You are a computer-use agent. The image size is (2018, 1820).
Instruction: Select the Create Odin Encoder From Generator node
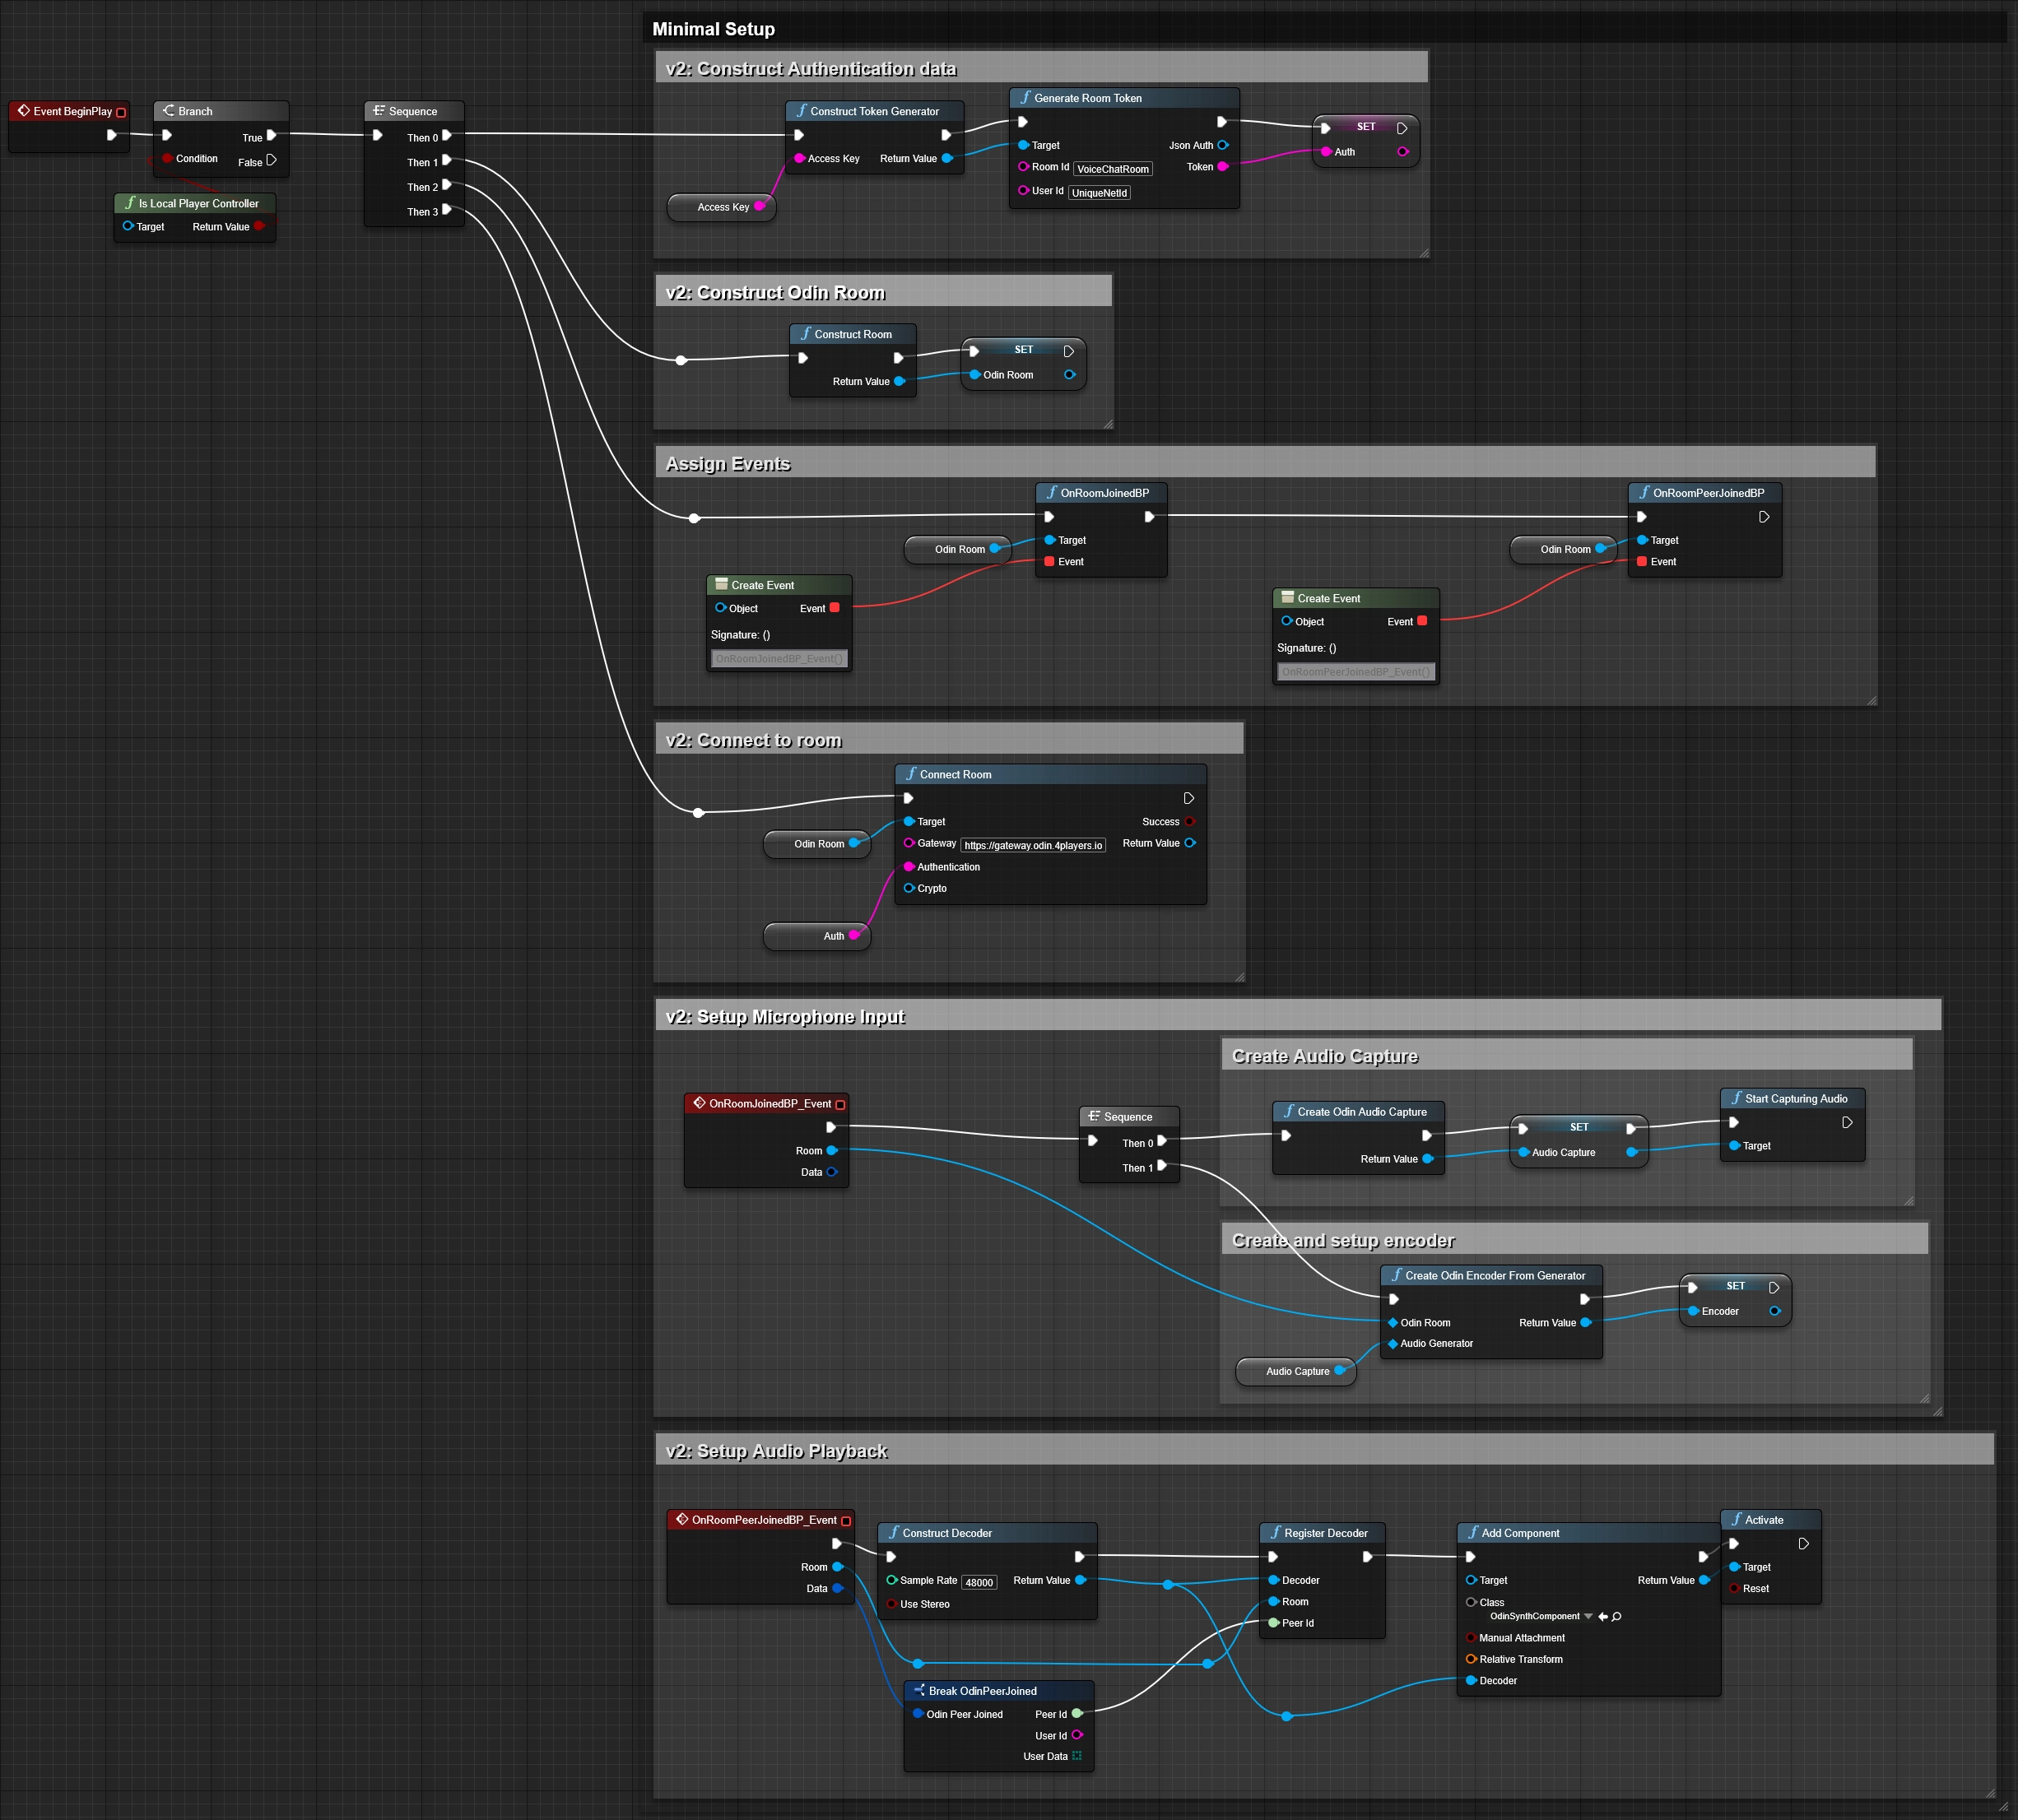click(x=1490, y=1276)
